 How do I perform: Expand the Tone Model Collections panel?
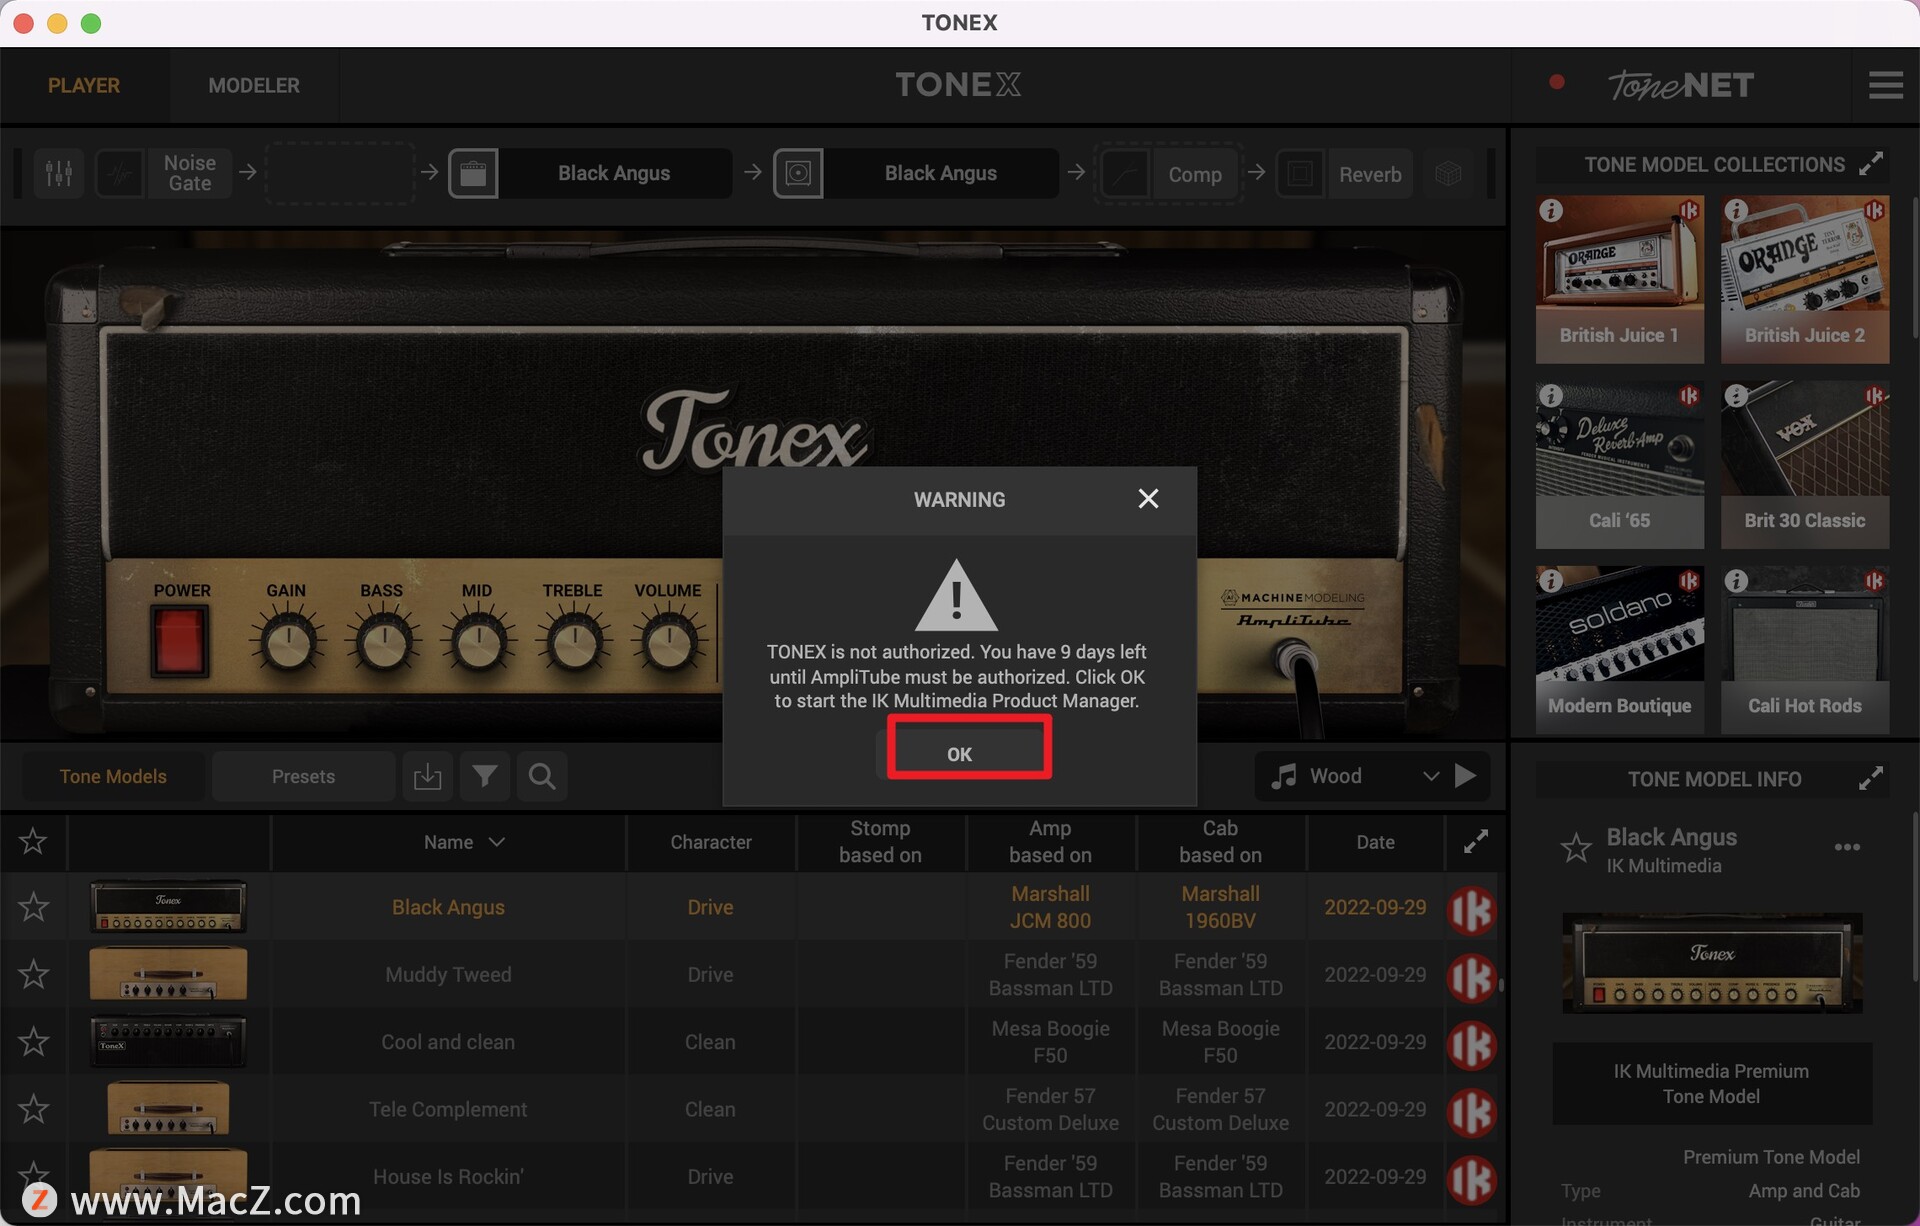(1870, 164)
